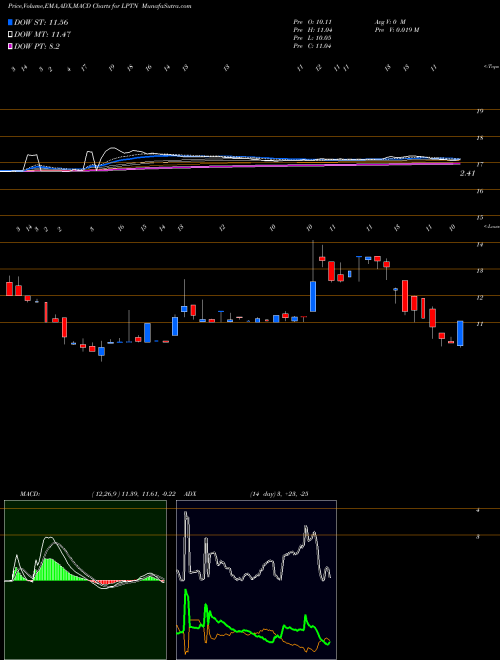This screenshot has height=660, width=500.
Task: Click the last blue candlestick on the right
Action: click(460, 333)
